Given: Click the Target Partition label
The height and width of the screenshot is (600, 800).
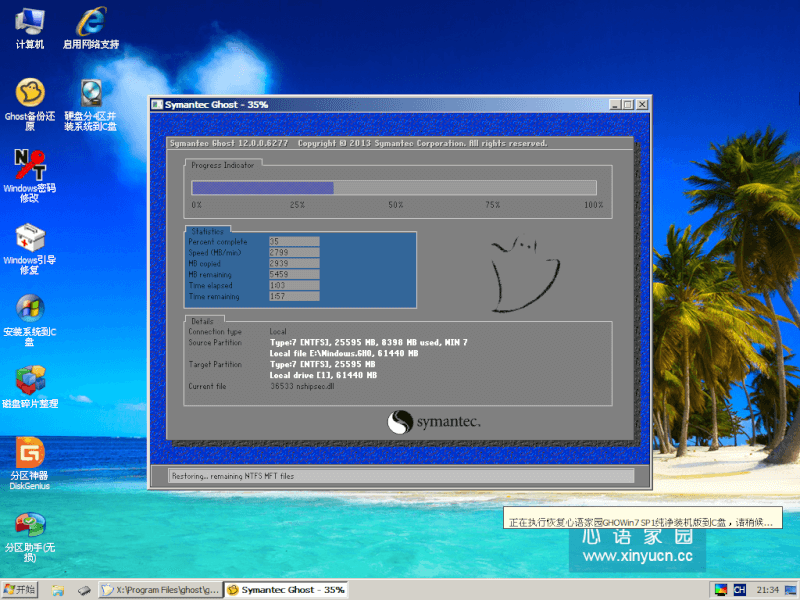Looking at the screenshot, I should 215,364.
